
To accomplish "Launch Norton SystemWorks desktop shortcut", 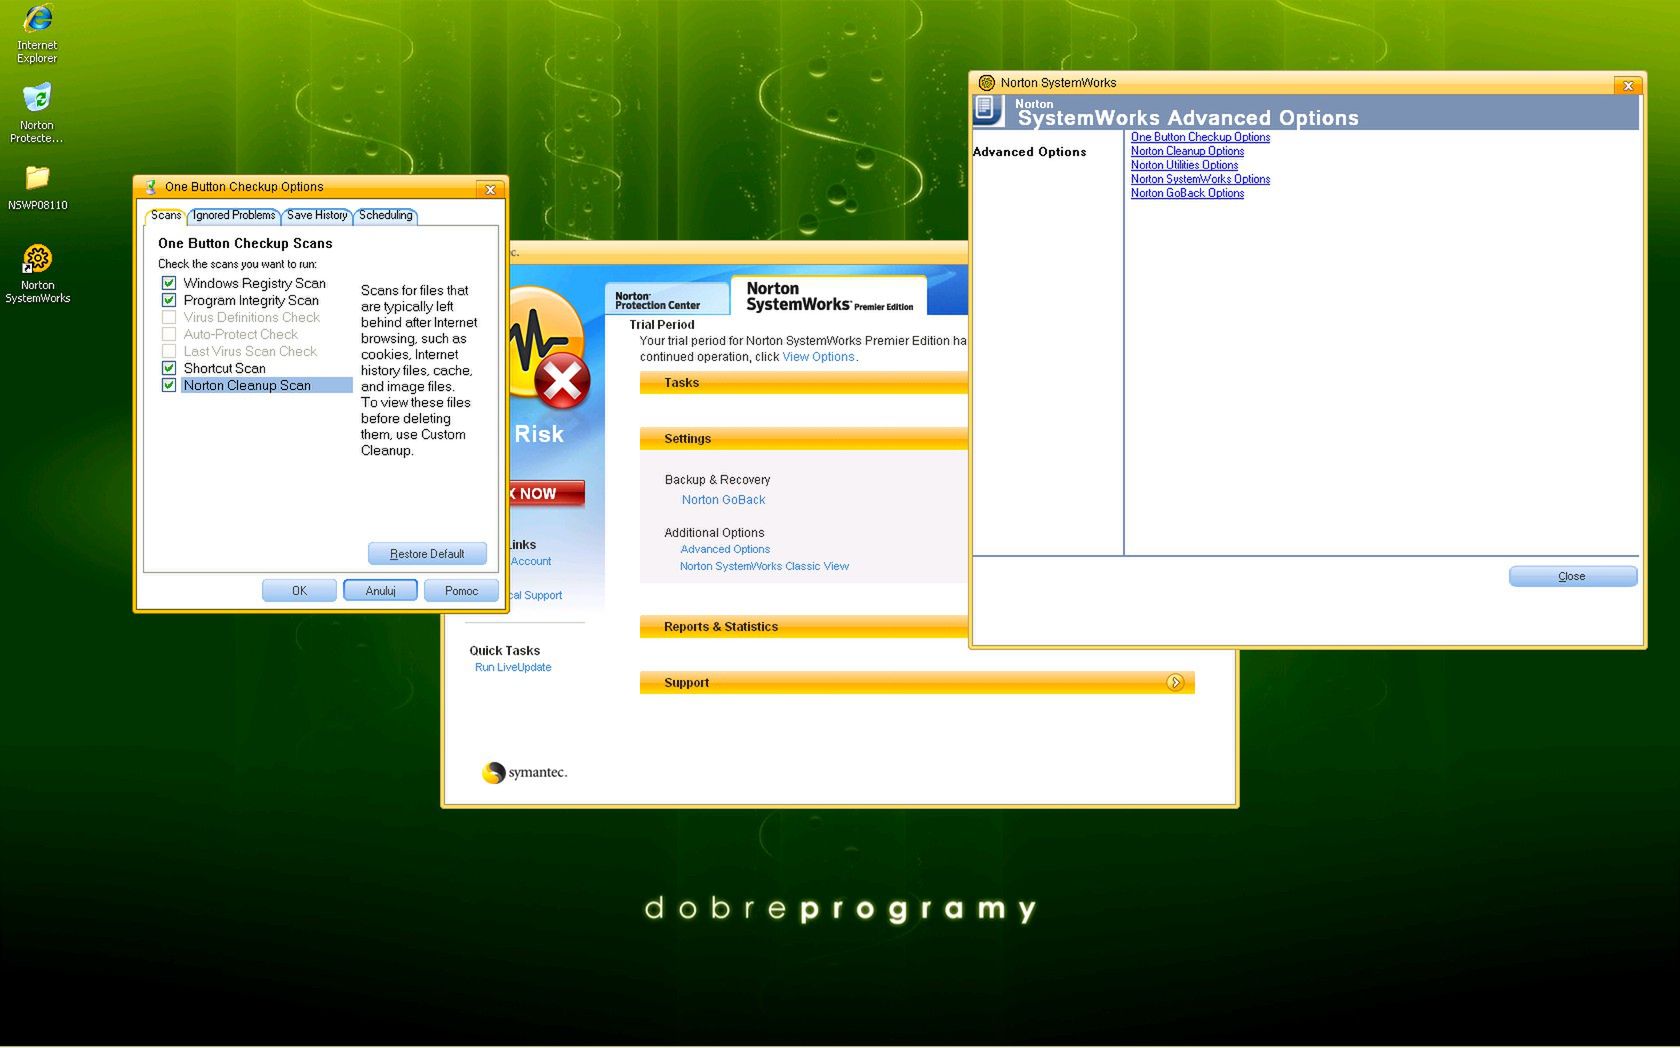I will [x=37, y=274].
